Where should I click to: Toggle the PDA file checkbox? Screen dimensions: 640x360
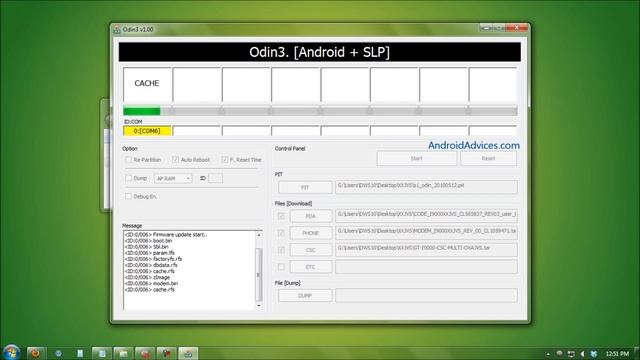pyautogui.click(x=281, y=216)
